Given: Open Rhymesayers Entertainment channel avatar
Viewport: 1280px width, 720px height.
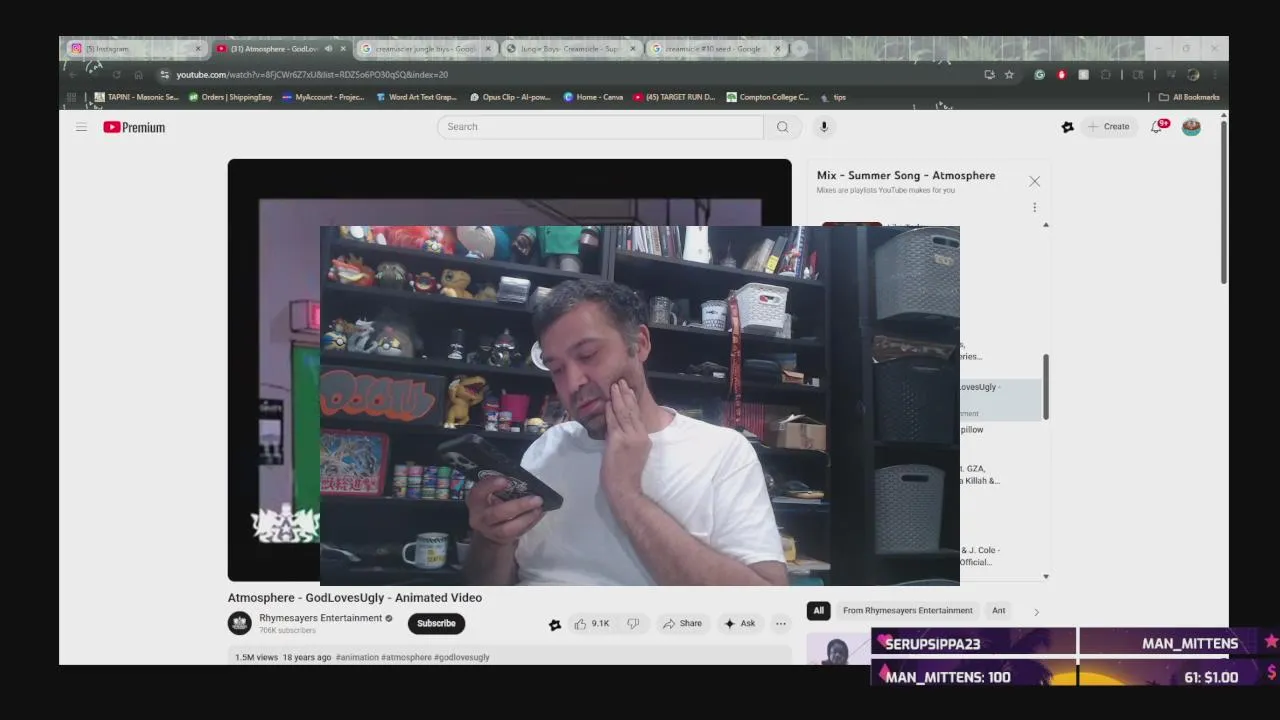Looking at the screenshot, I should pyautogui.click(x=240, y=623).
